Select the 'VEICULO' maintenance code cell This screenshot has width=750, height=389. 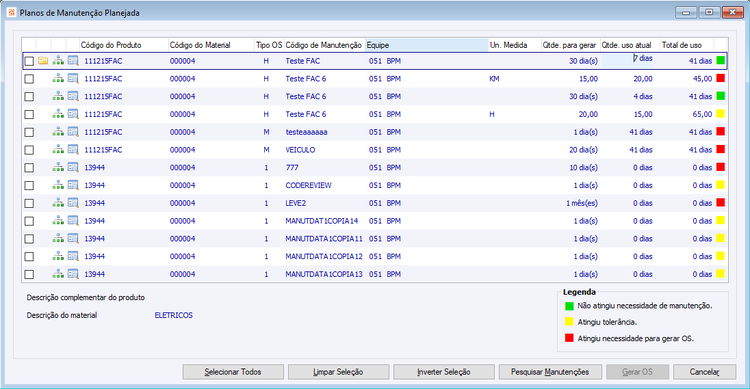300,150
